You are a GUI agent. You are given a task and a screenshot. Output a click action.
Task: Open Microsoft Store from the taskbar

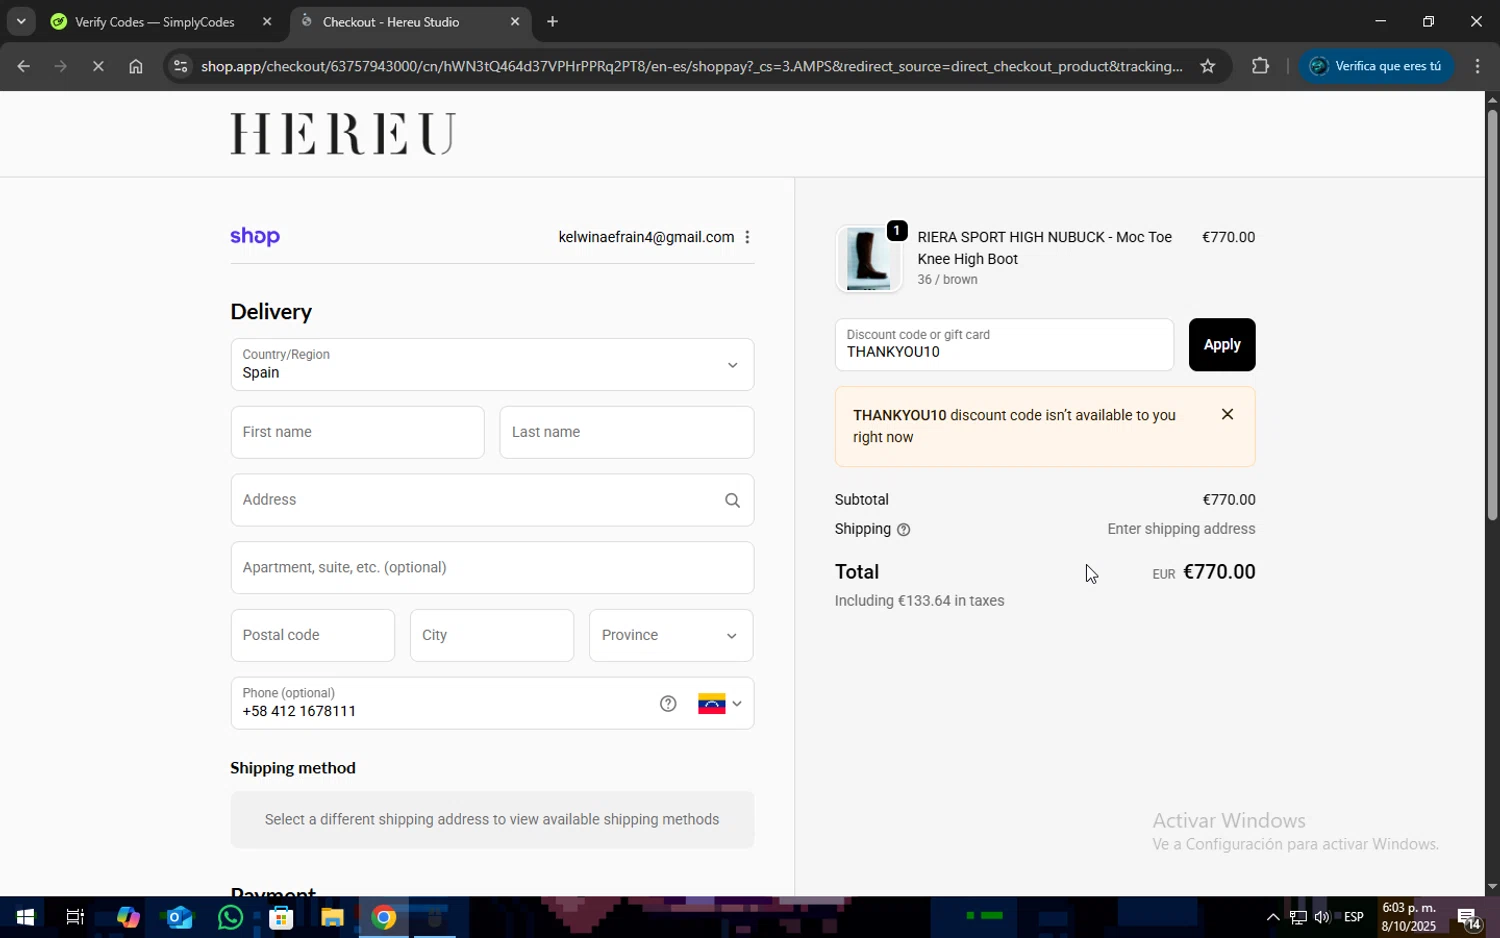[281, 917]
